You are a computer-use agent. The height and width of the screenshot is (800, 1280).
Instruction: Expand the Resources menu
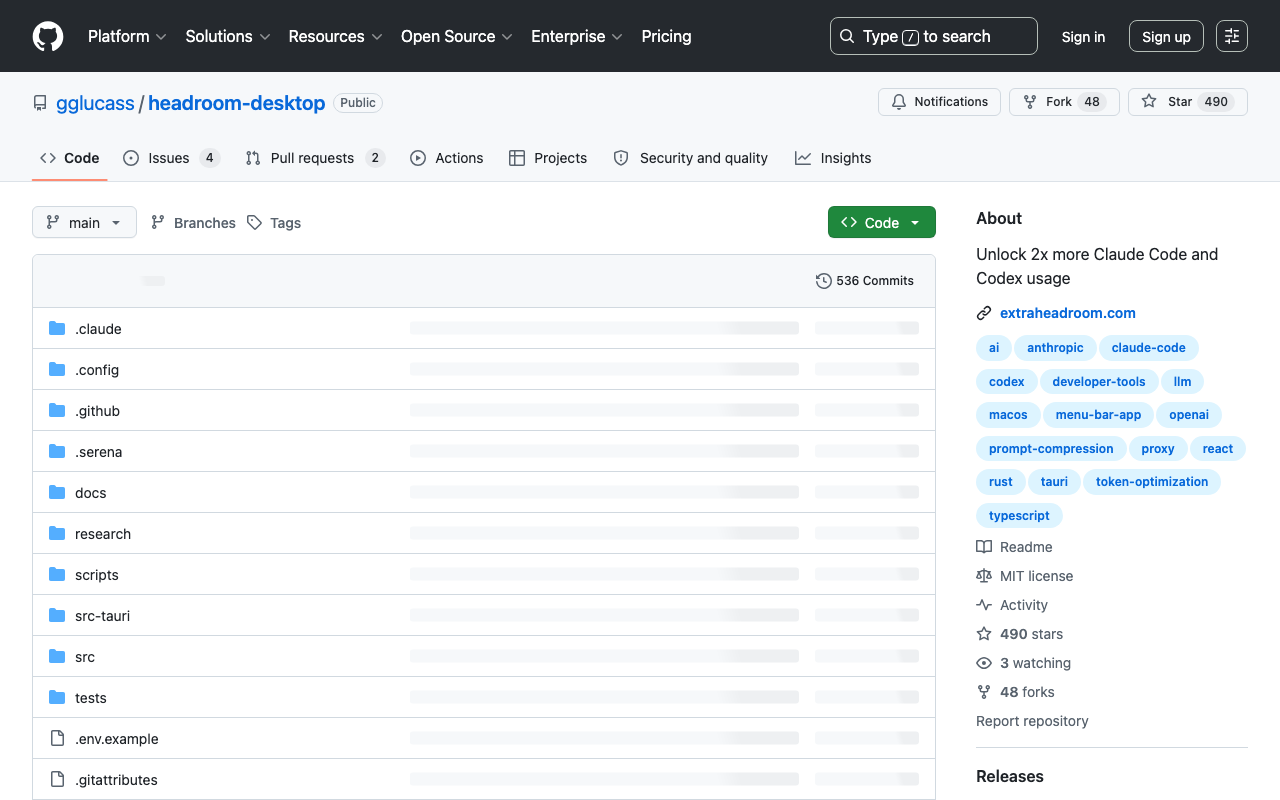[x=335, y=36]
